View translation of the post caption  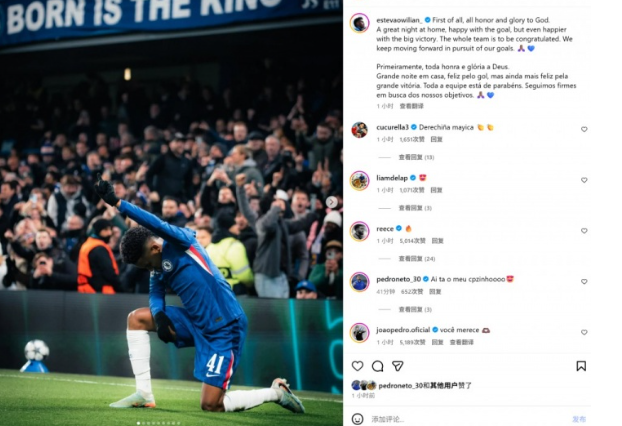click(x=411, y=106)
